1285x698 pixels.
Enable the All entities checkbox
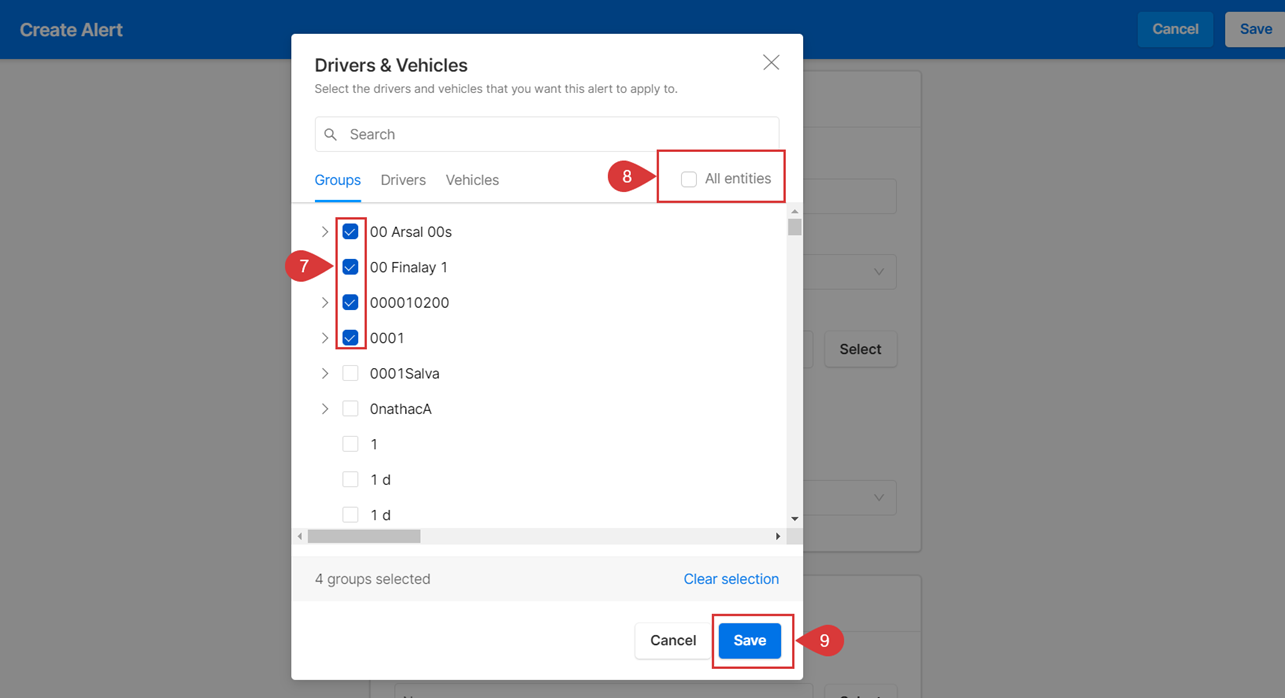689,179
